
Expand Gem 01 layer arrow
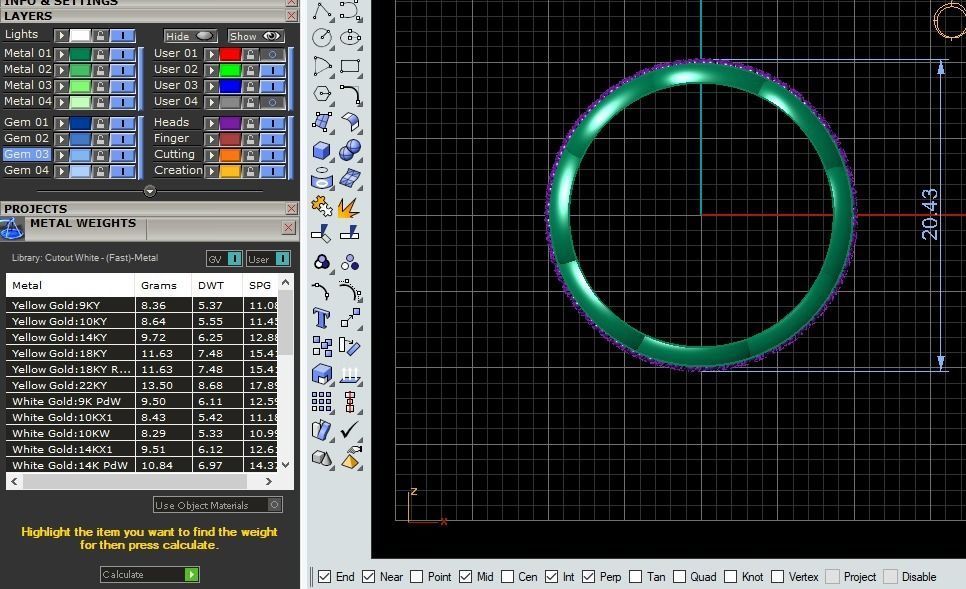click(61, 123)
